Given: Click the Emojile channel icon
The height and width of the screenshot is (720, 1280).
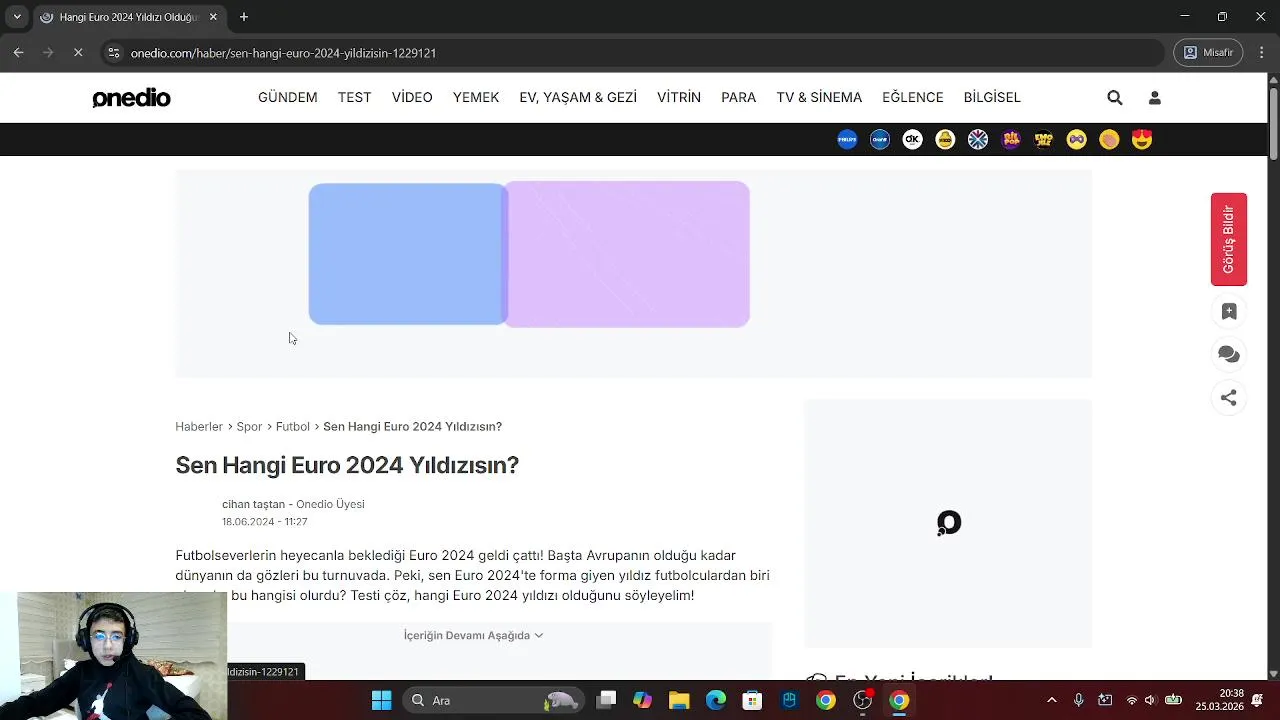Looking at the screenshot, I should (1044, 140).
